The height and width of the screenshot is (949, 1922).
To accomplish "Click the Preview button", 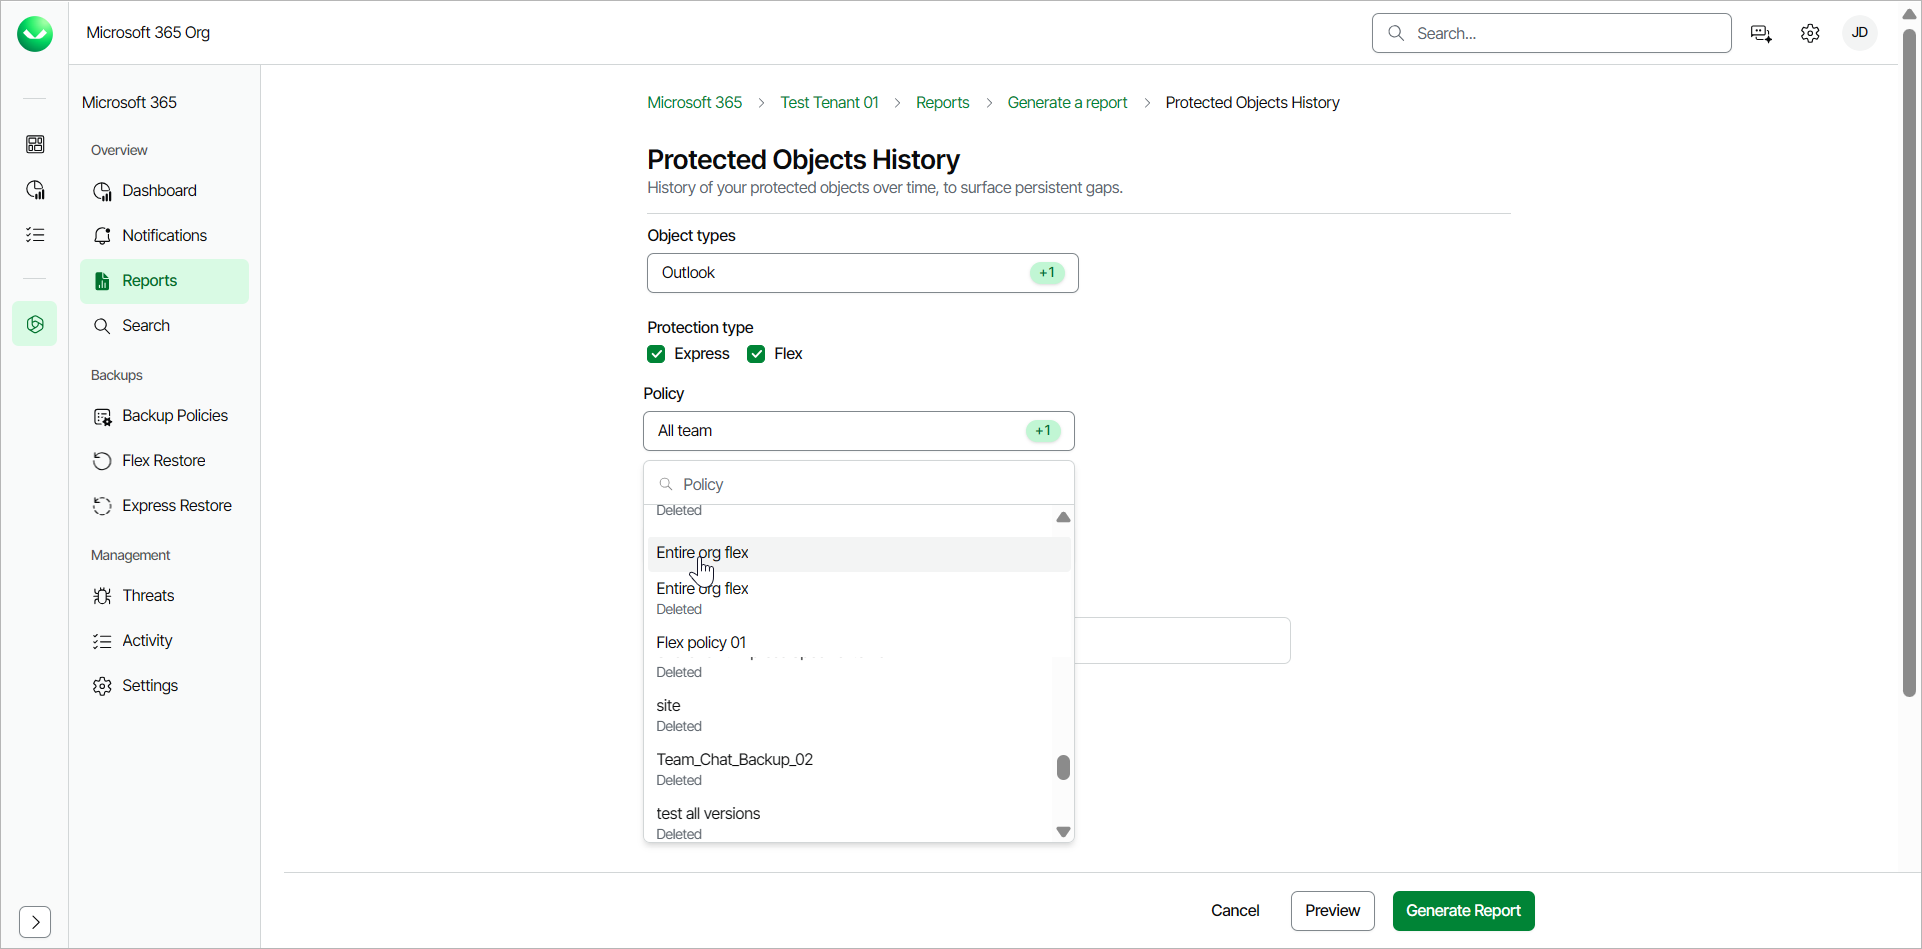I will coord(1332,911).
